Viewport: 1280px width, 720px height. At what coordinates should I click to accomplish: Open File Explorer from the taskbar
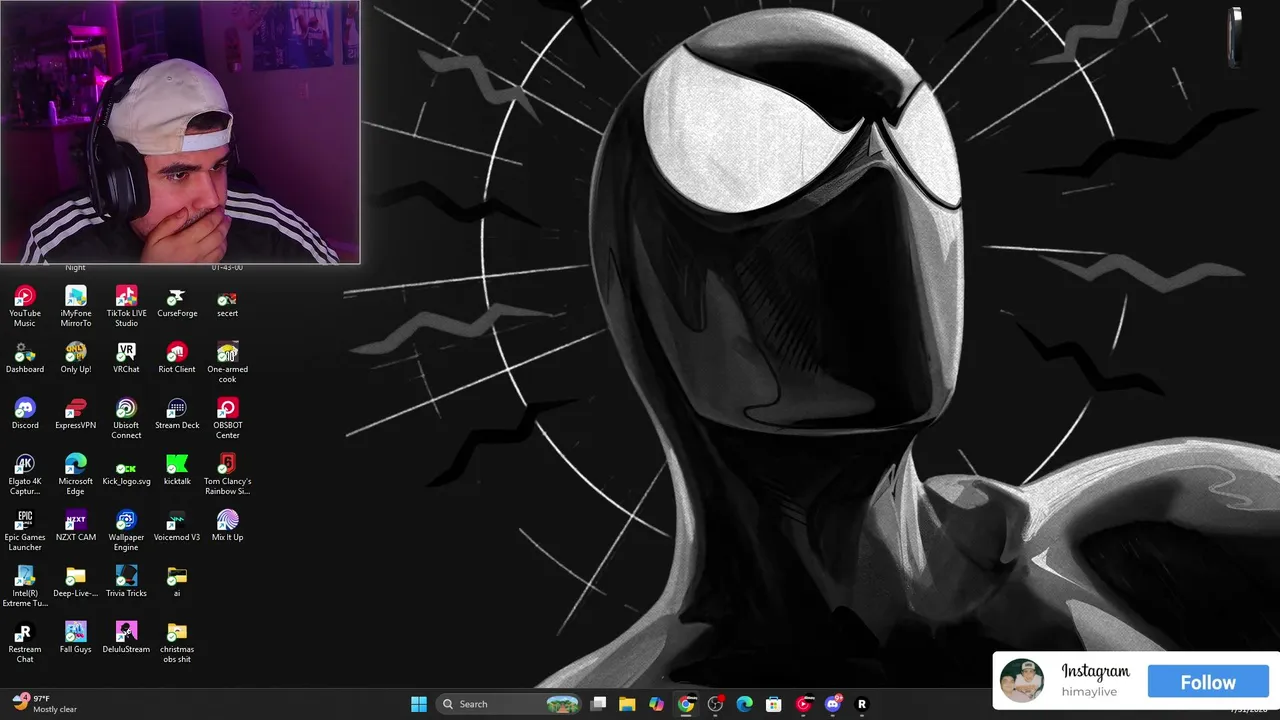tap(627, 704)
